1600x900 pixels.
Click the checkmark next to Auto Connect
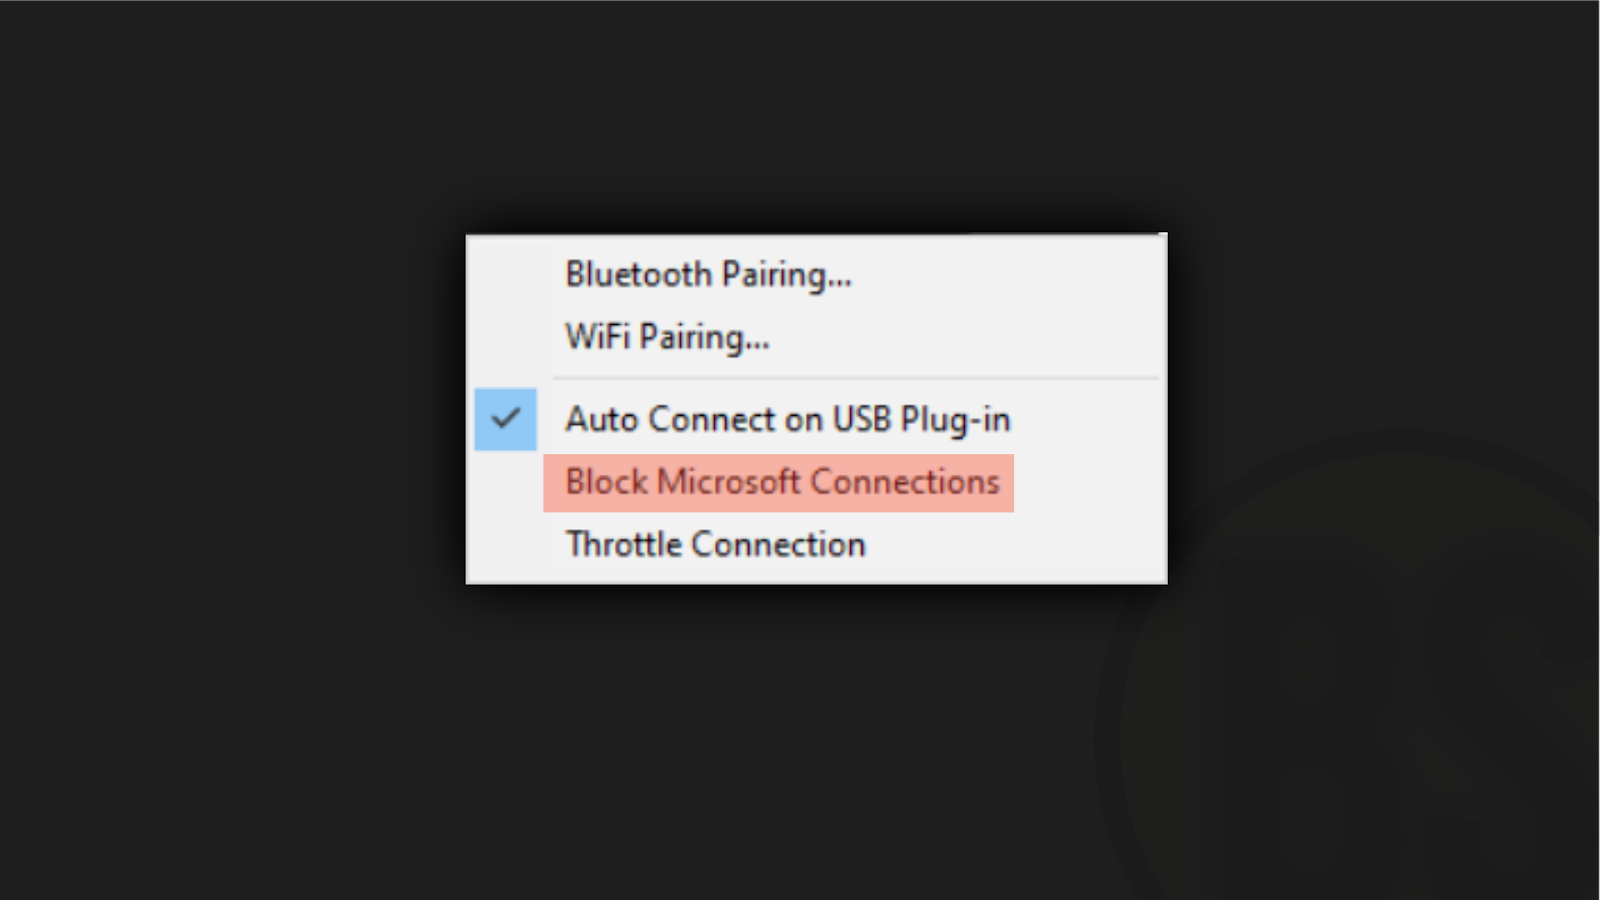(505, 418)
